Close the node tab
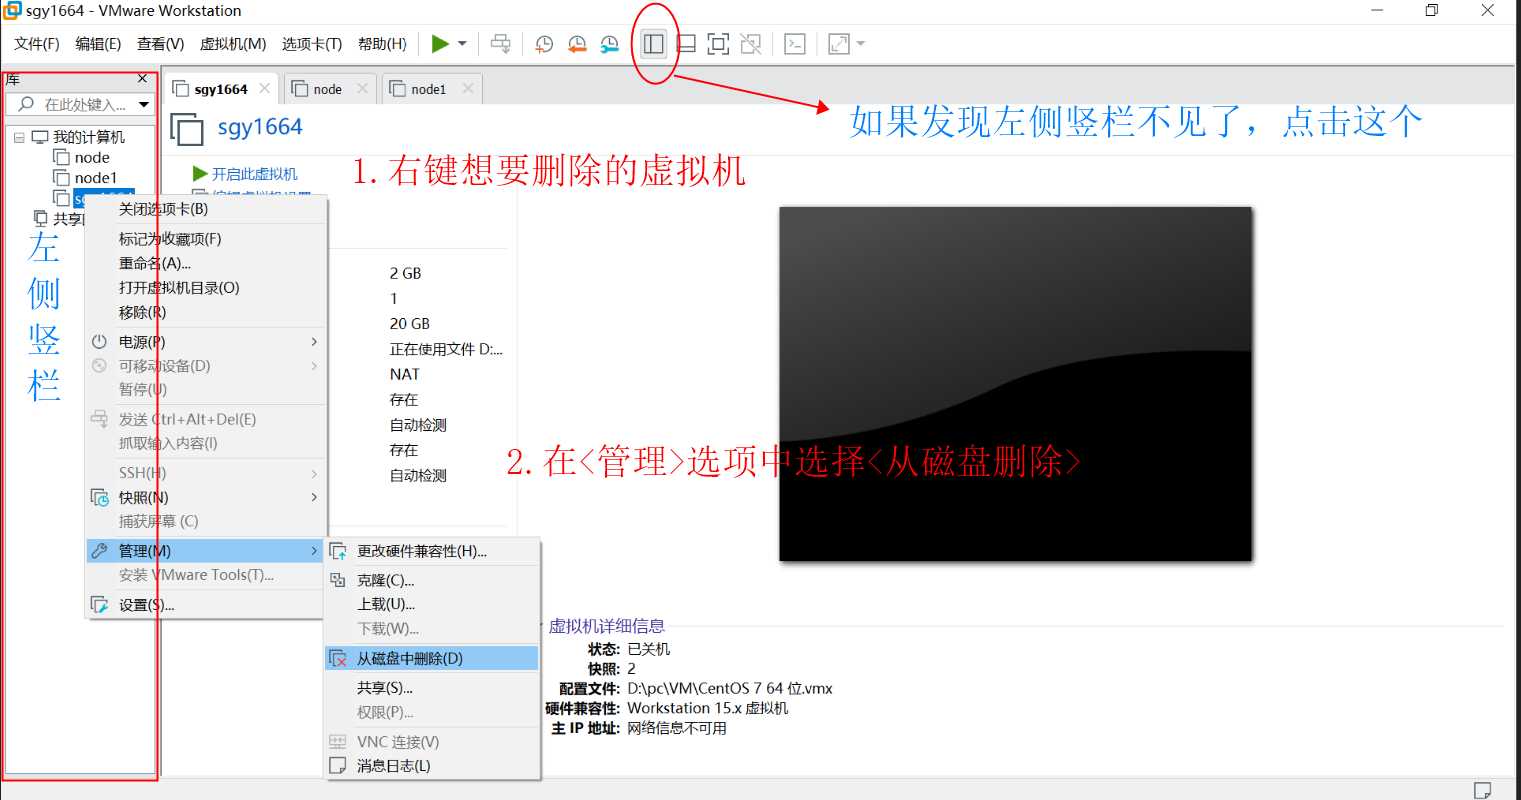This screenshot has height=800, width=1521. click(x=362, y=89)
